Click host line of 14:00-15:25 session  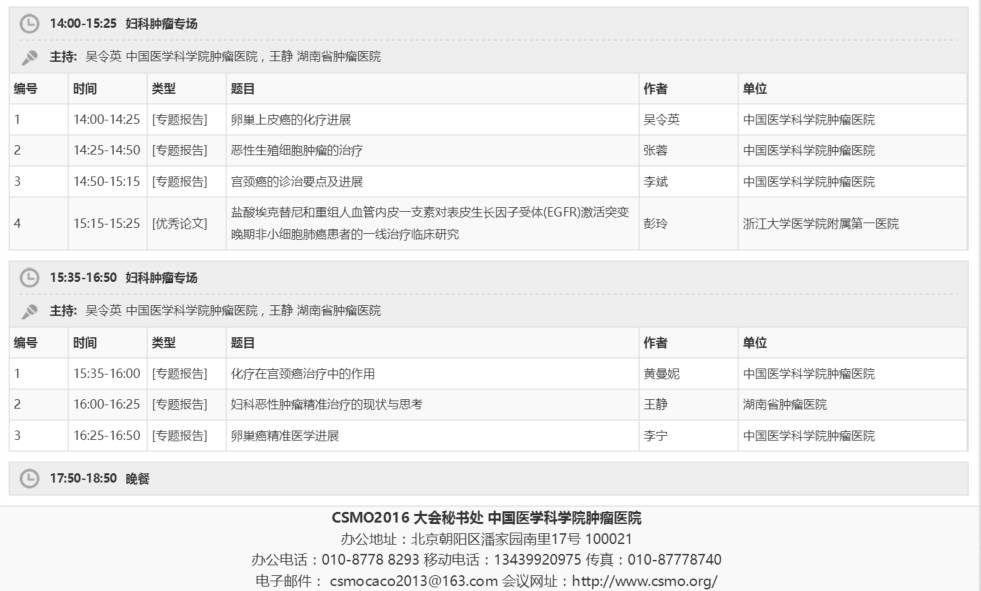click(x=215, y=57)
